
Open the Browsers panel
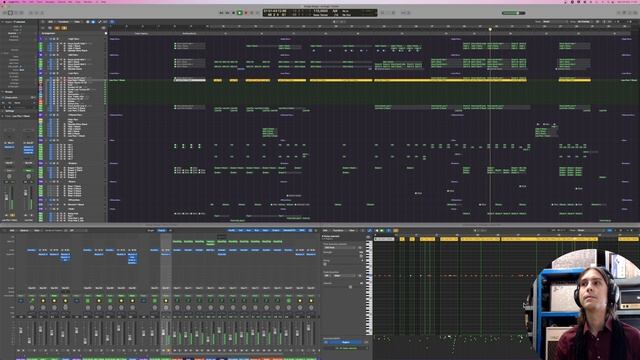[x=636, y=13]
